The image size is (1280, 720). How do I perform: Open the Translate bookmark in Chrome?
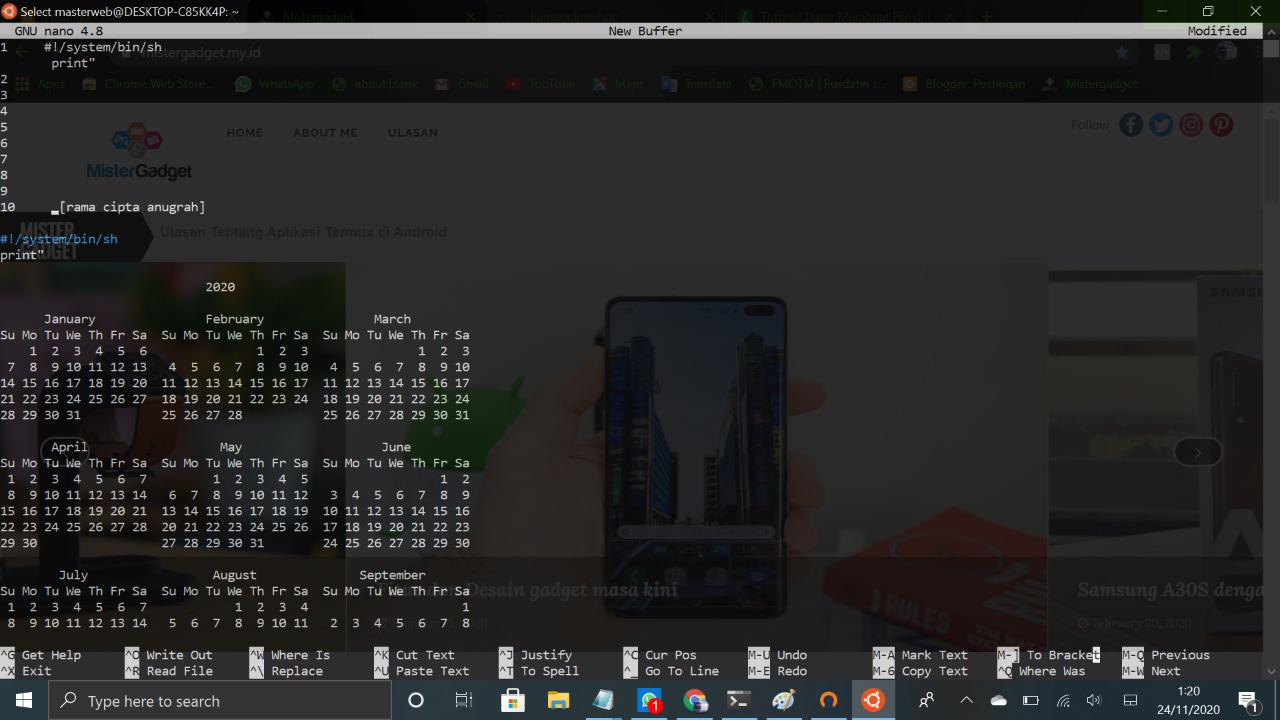pyautogui.click(x=697, y=84)
